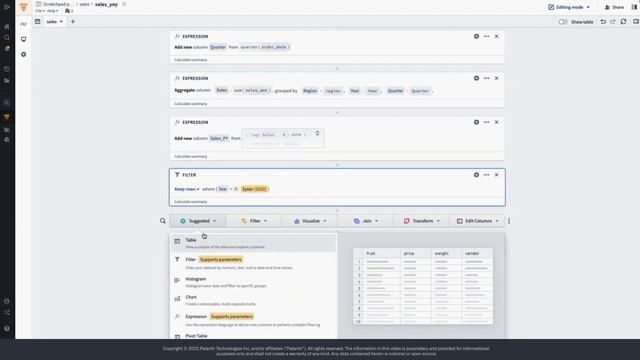640x360 pixels.
Task: Click the help question icon in left sidebar
Action: click(x=7, y=328)
